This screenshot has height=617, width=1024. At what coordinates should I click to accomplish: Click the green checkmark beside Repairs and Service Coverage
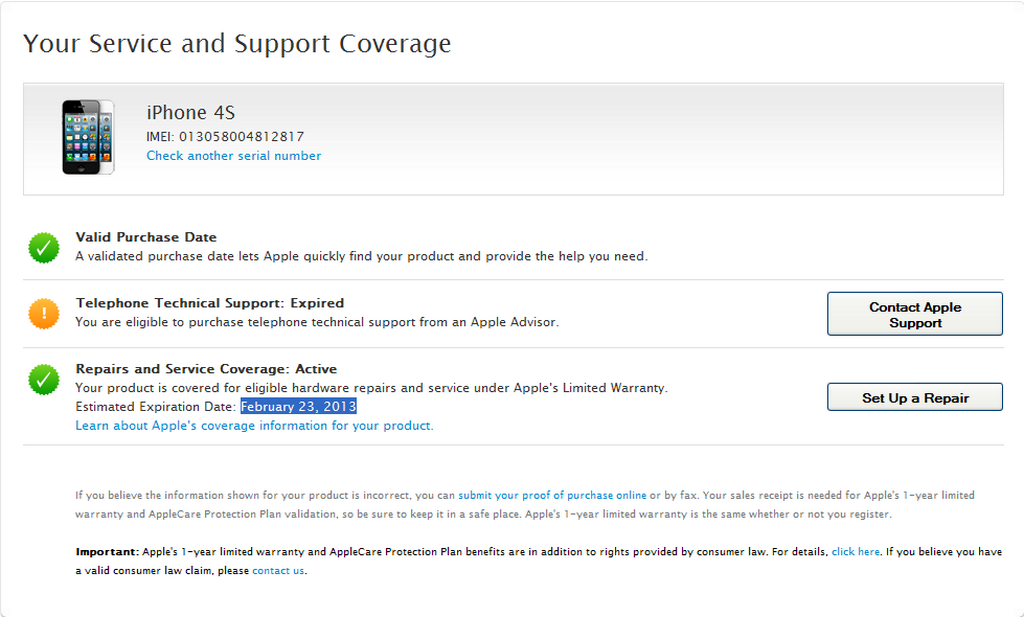(44, 379)
